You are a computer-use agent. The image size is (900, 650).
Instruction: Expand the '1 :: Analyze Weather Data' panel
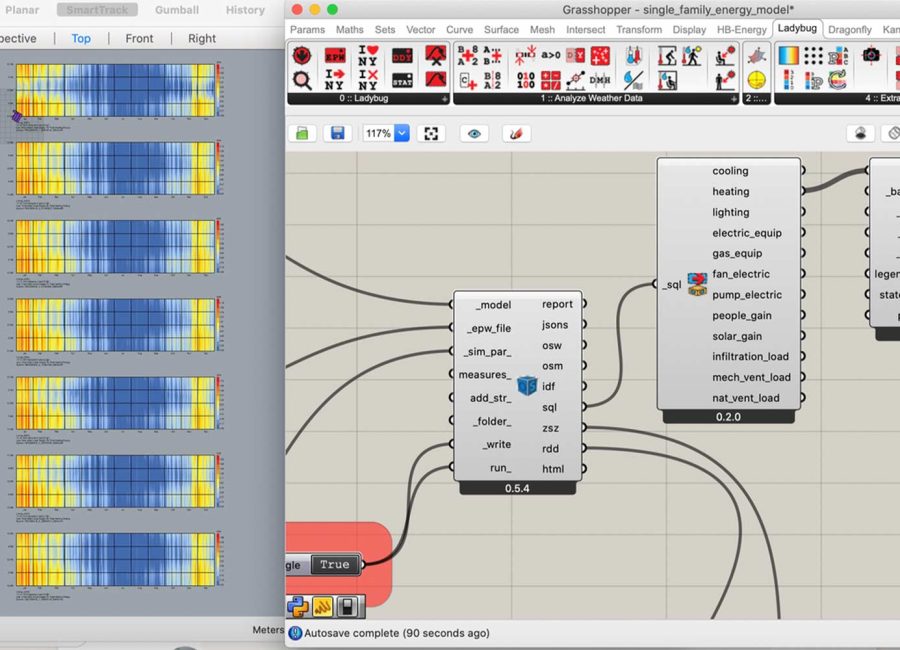(734, 99)
